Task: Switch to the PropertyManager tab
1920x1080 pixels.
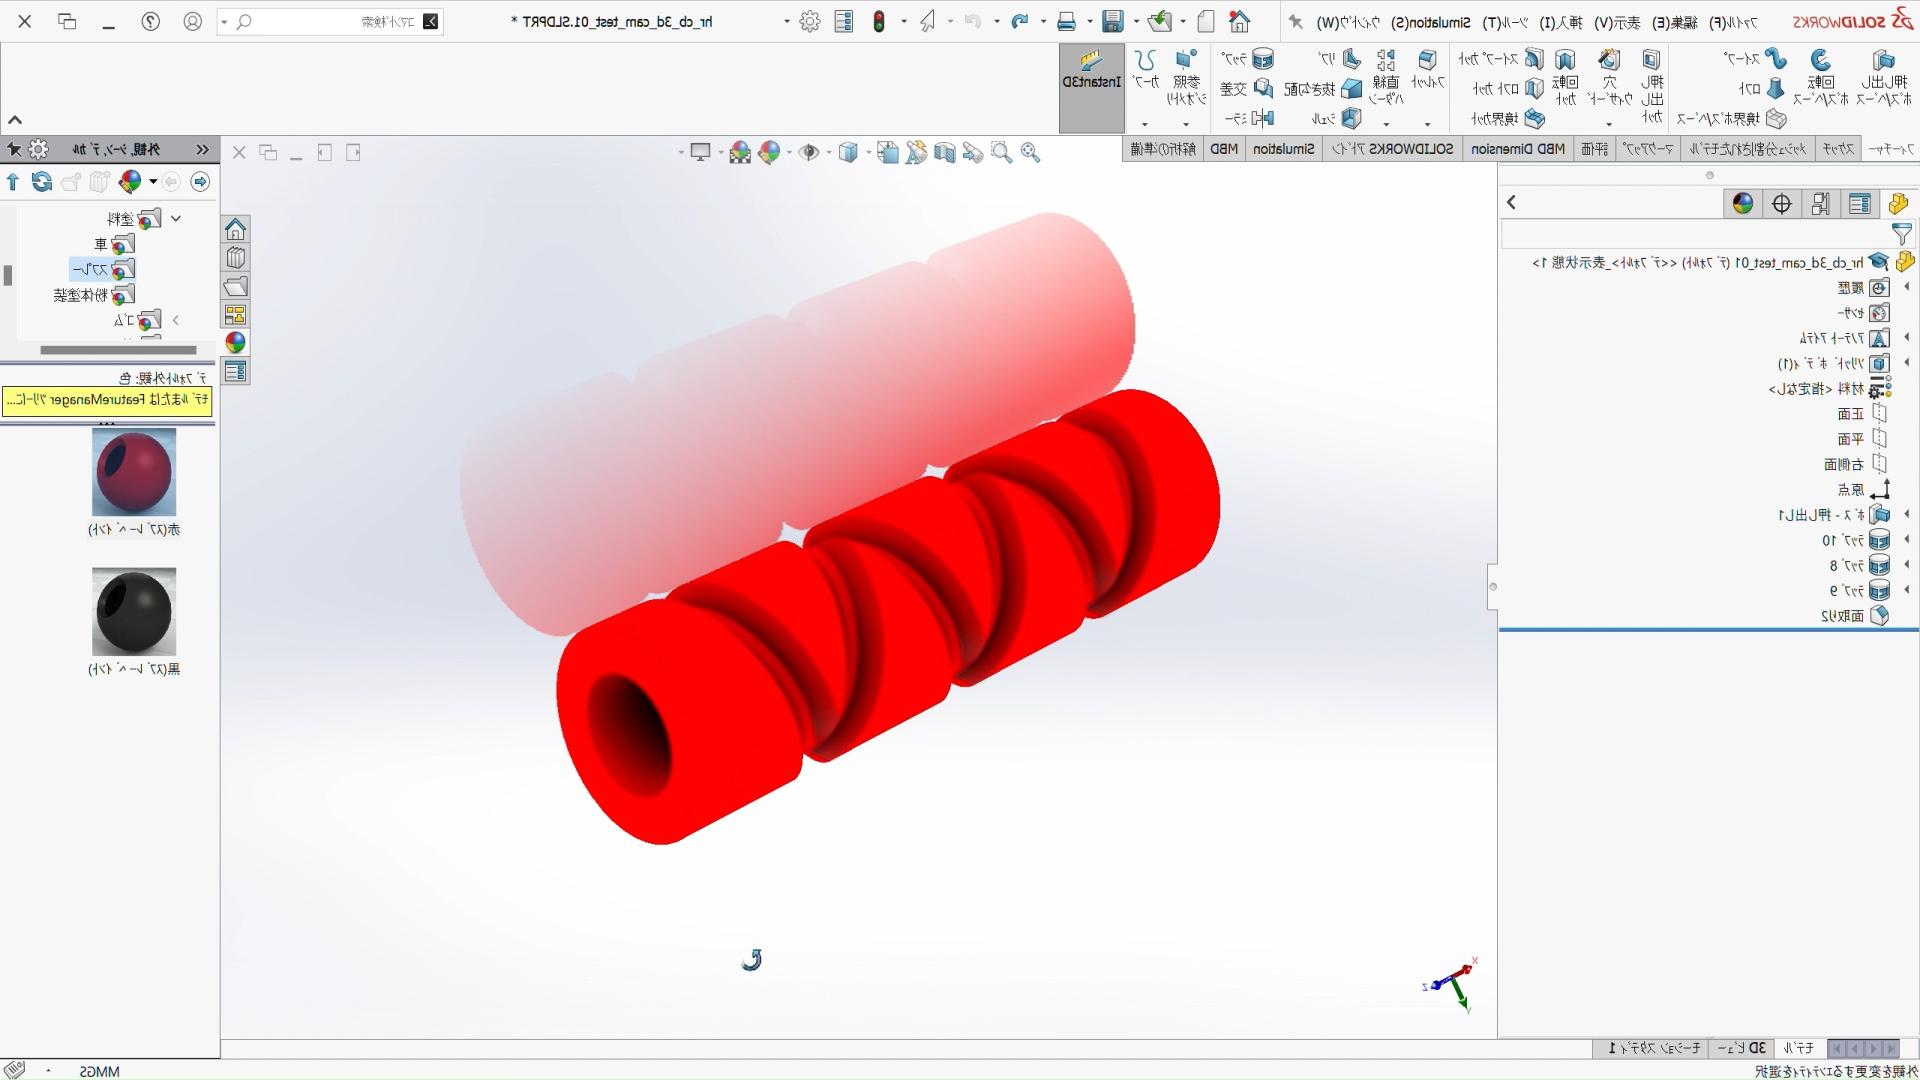Action: tap(1860, 204)
